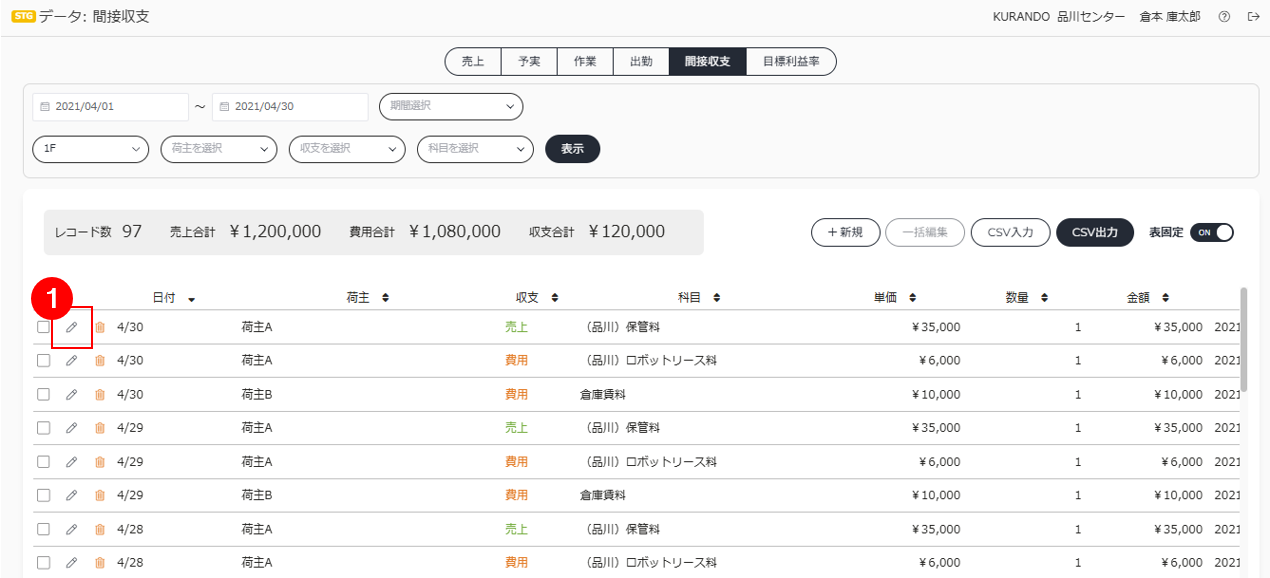Switch to the 予実 tab
The width and height of the screenshot is (1270, 578).
[529, 61]
